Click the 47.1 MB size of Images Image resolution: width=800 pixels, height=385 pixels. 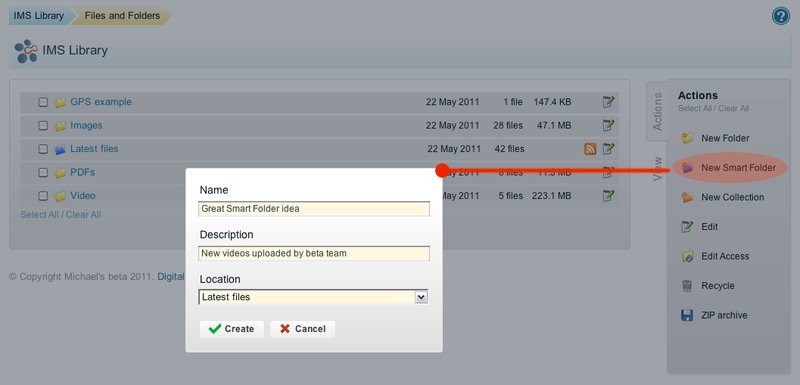(555, 125)
